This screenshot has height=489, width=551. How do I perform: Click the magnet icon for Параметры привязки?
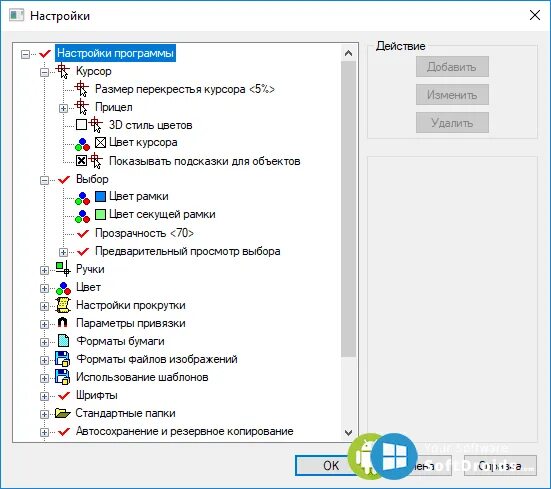[x=63, y=322]
